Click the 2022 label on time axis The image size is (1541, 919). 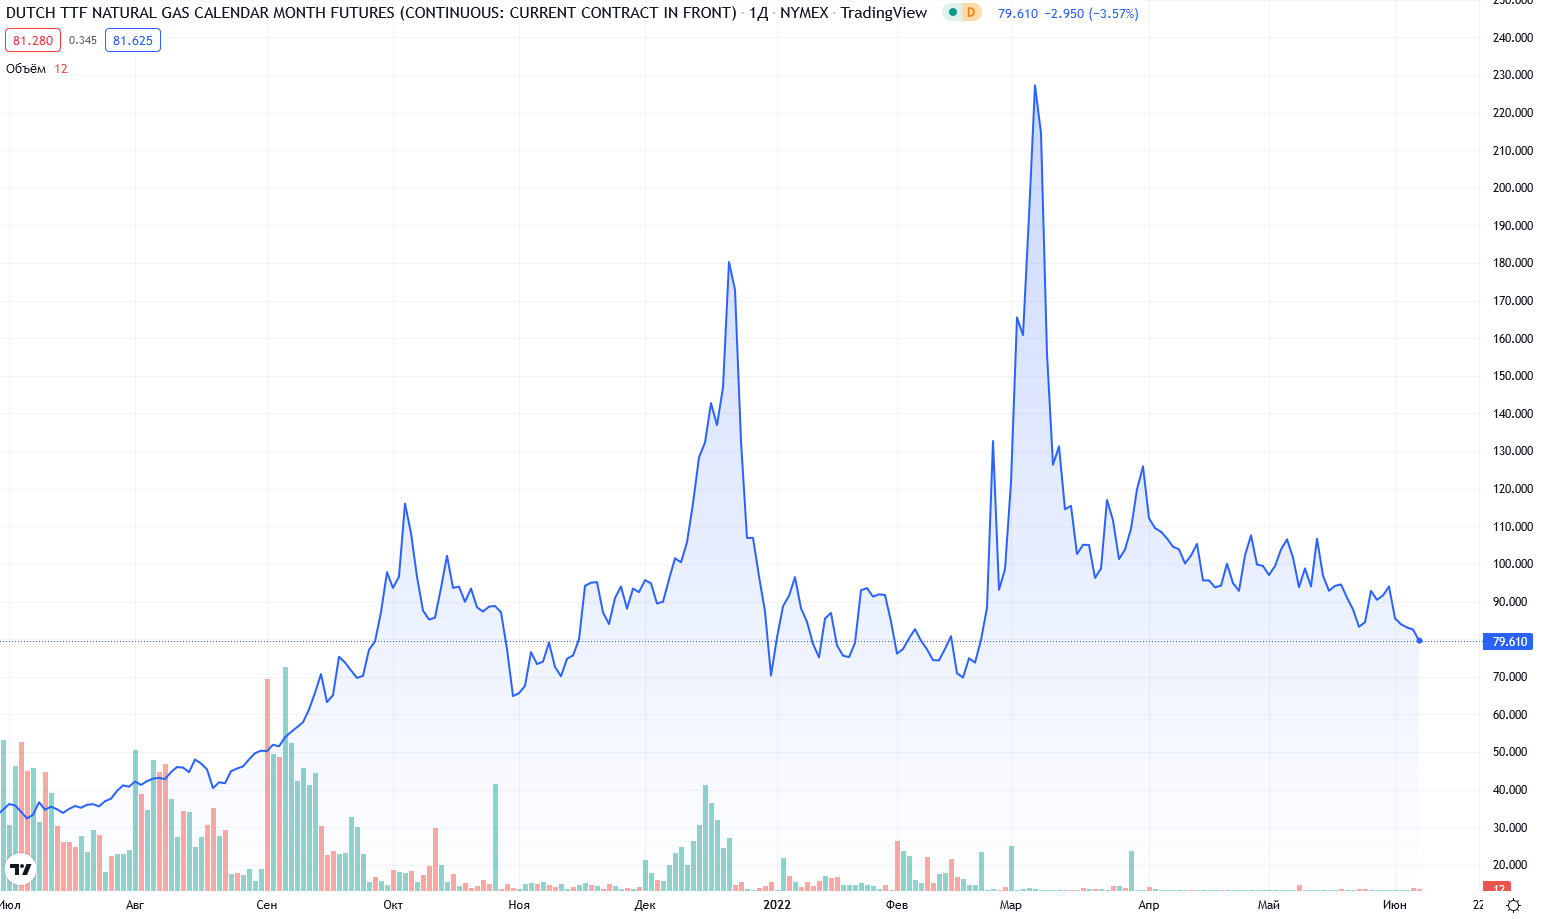point(776,905)
